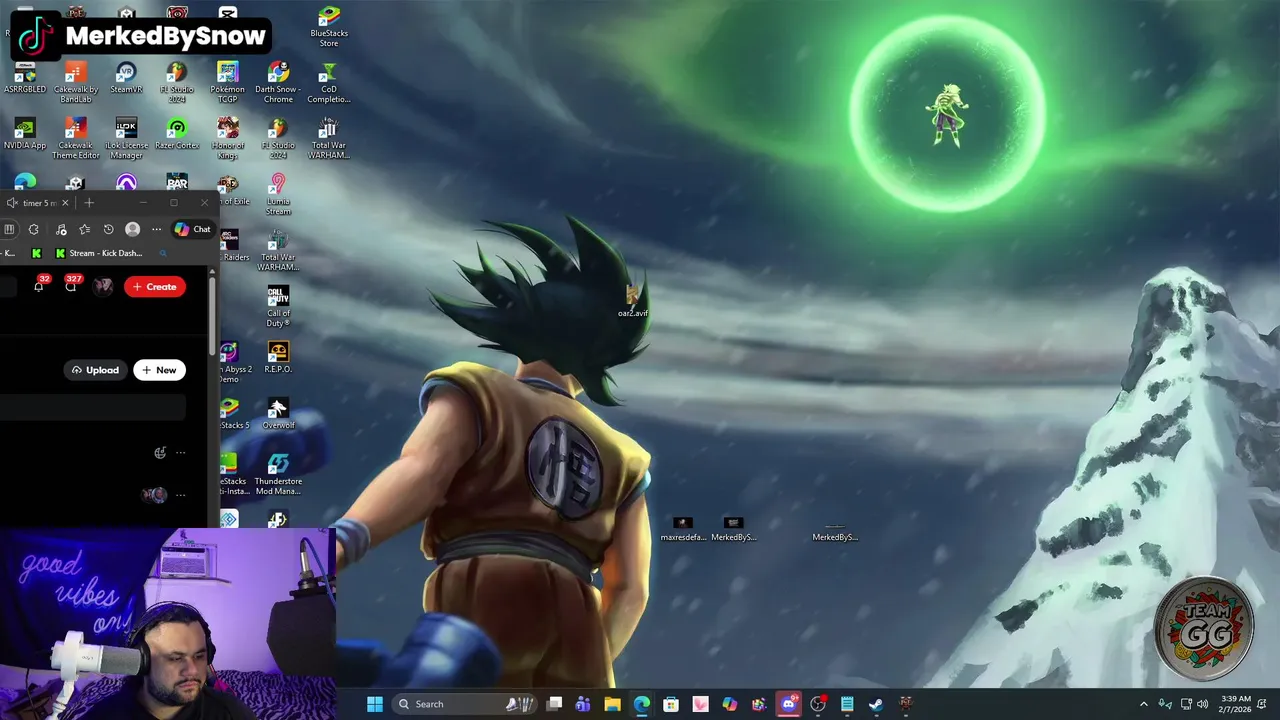Click the Windows Start button
The image size is (1280, 720).
click(375, 704)
